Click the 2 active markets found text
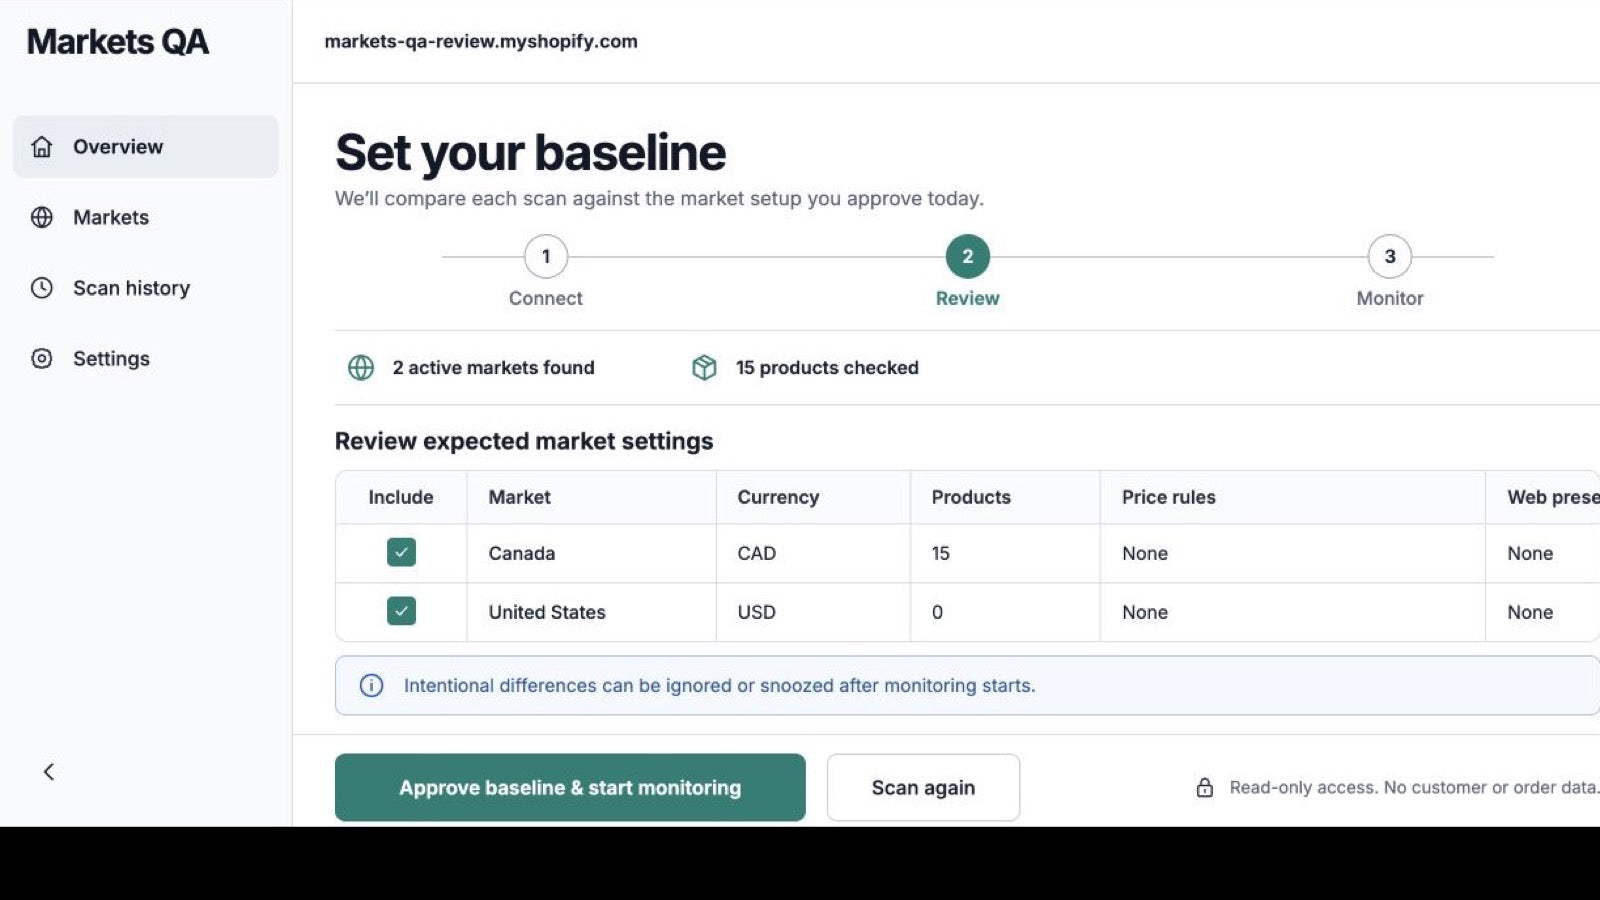This screenshot has height=900, width=1600. pyautogui.click(x=493, y=368)
